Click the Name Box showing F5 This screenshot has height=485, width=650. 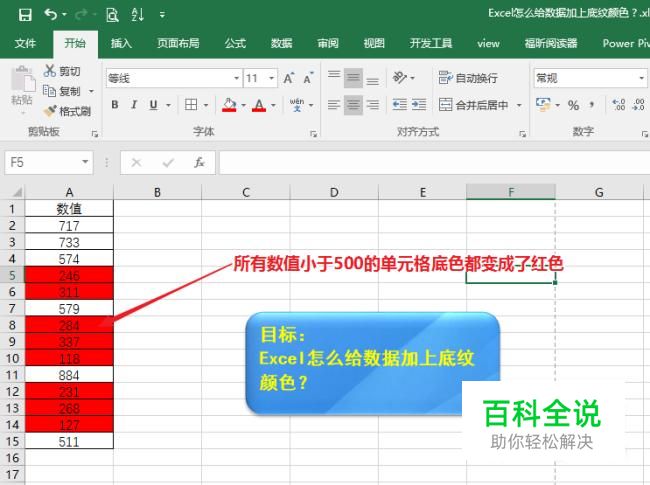click(x=49, y=162)
